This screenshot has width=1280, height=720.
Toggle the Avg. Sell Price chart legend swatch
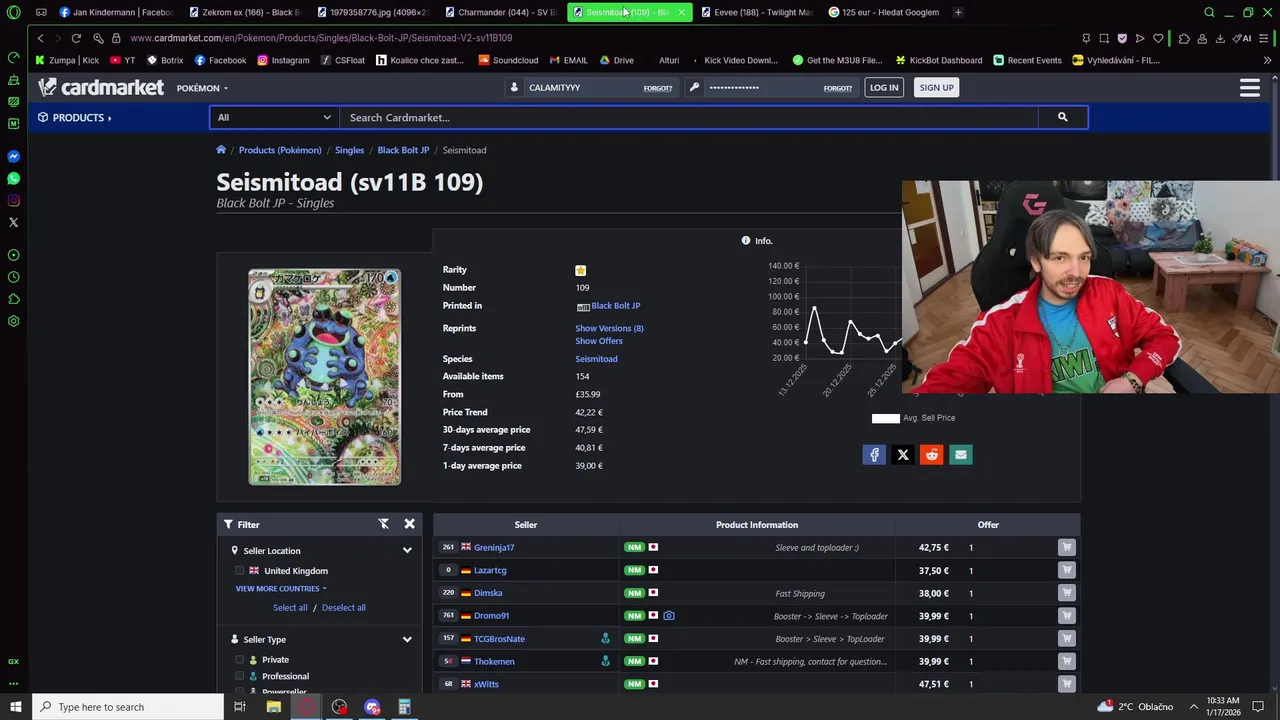[x=886, y=418]
